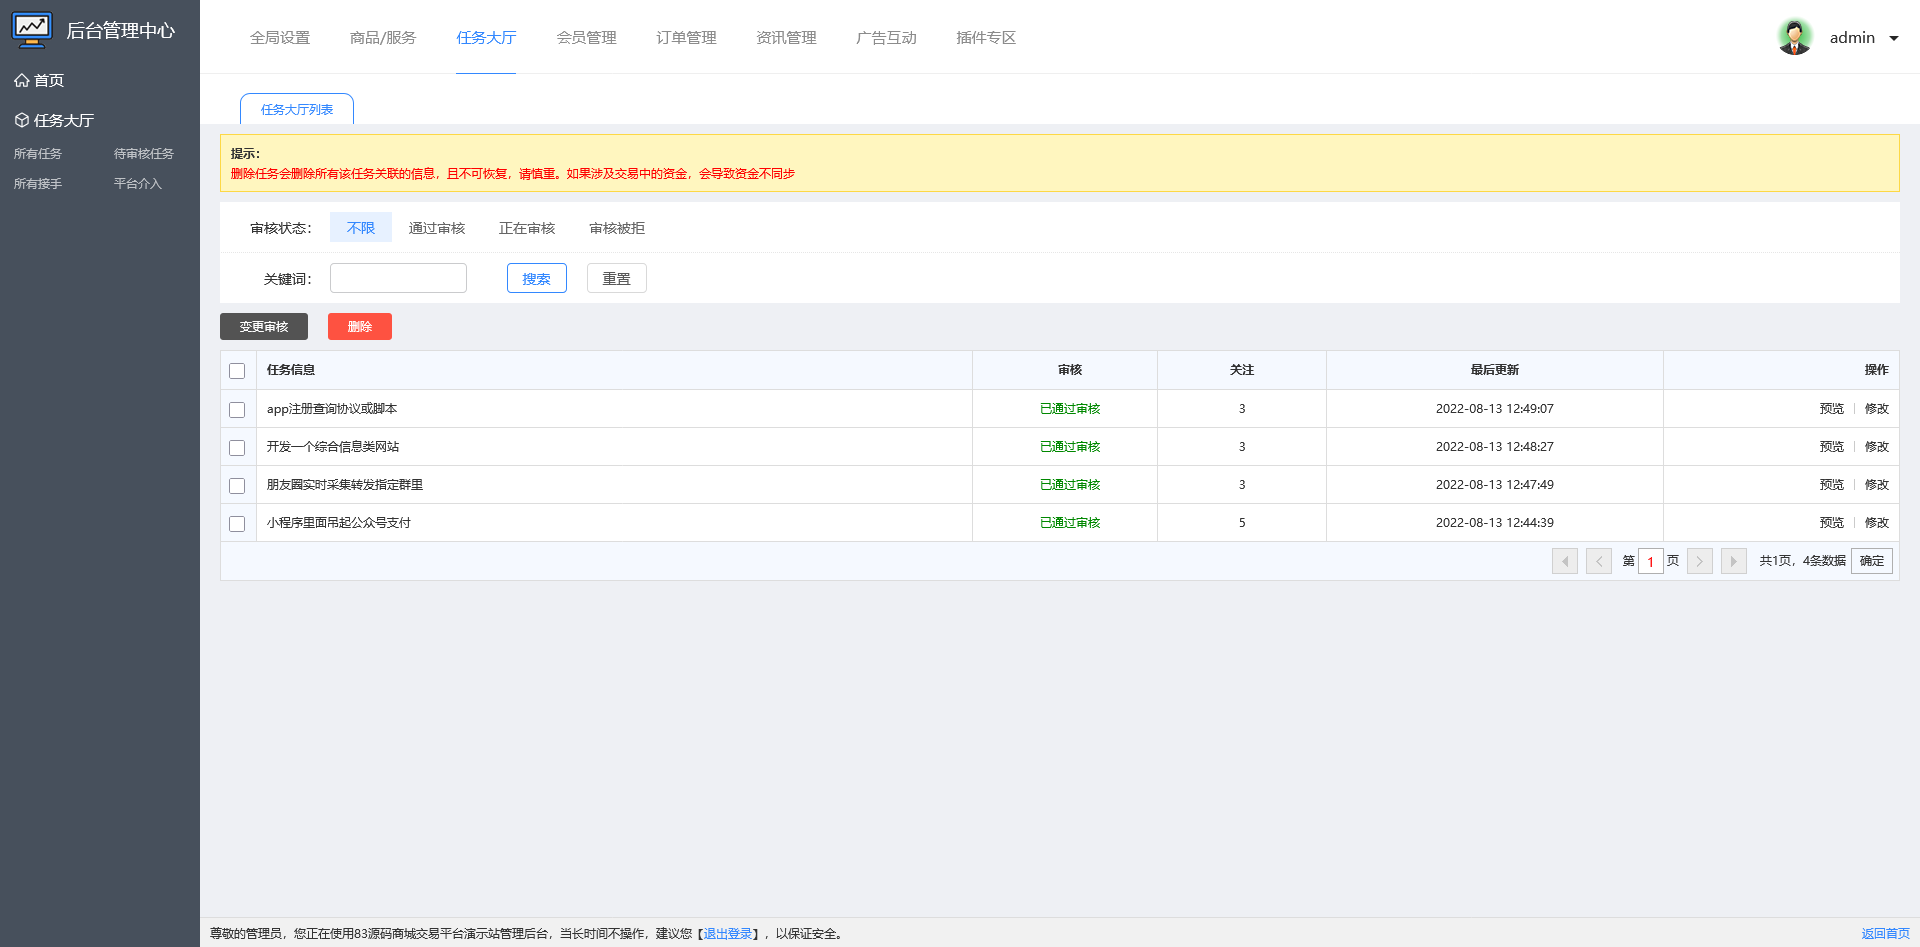
Task: Click the 最后更新 column header
Action: [1495, 370]
